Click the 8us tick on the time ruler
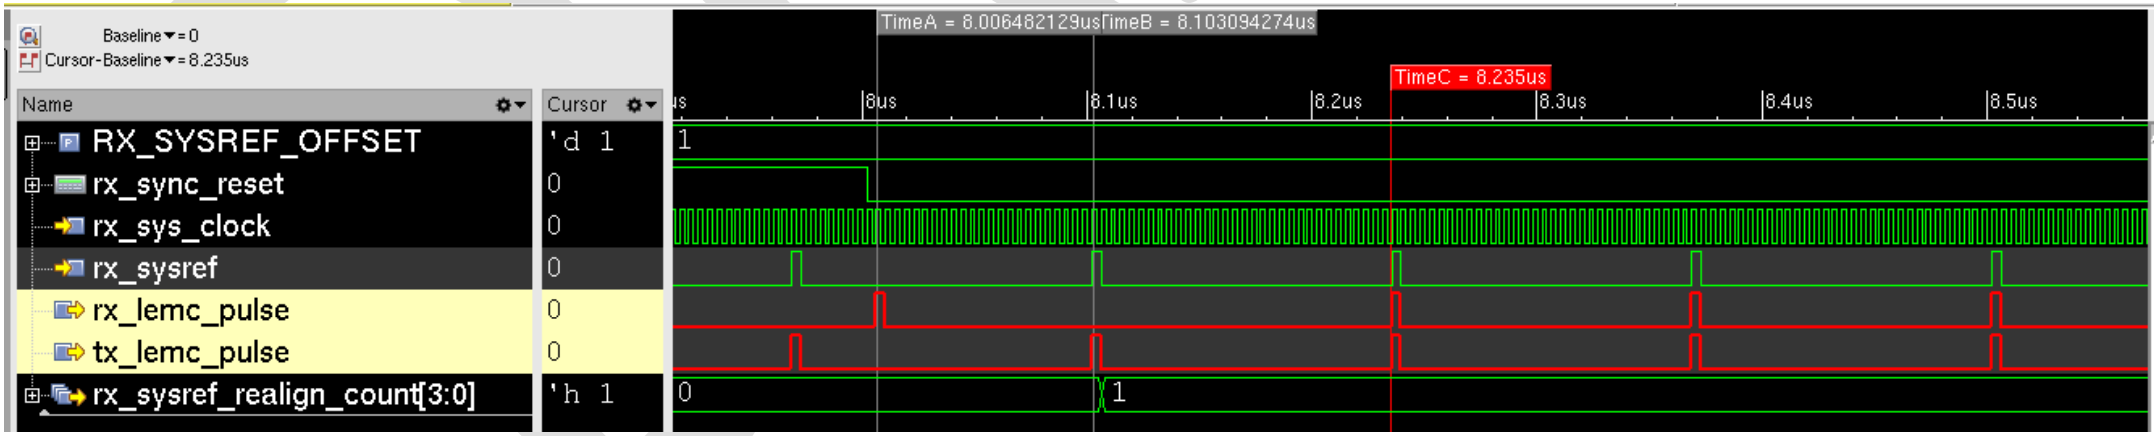2154x436 pixels. [881, 102]
